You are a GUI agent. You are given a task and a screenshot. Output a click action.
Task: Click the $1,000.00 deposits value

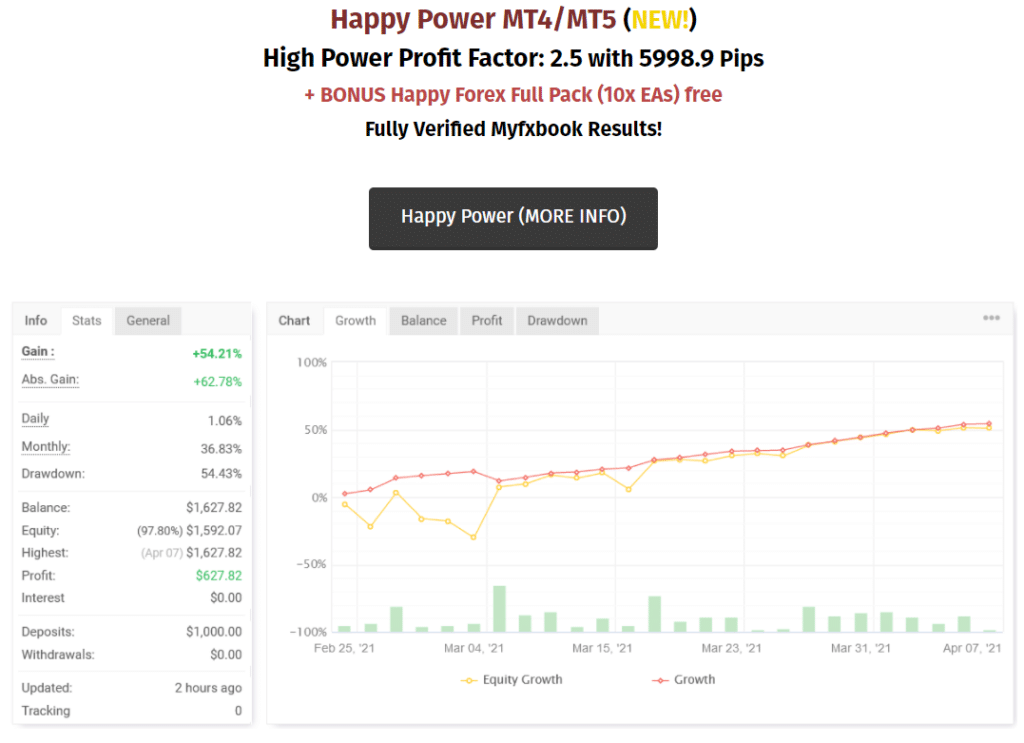pyautogui.click(x=214, y=632)
